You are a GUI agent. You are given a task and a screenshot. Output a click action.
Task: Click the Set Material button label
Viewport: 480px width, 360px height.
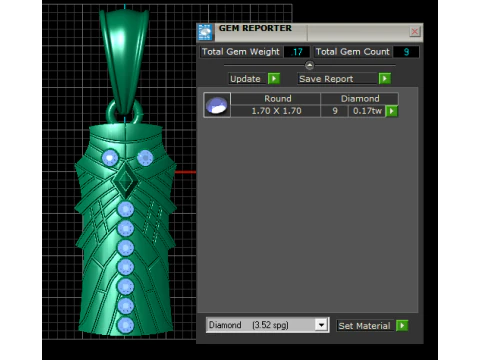[364, 326]
